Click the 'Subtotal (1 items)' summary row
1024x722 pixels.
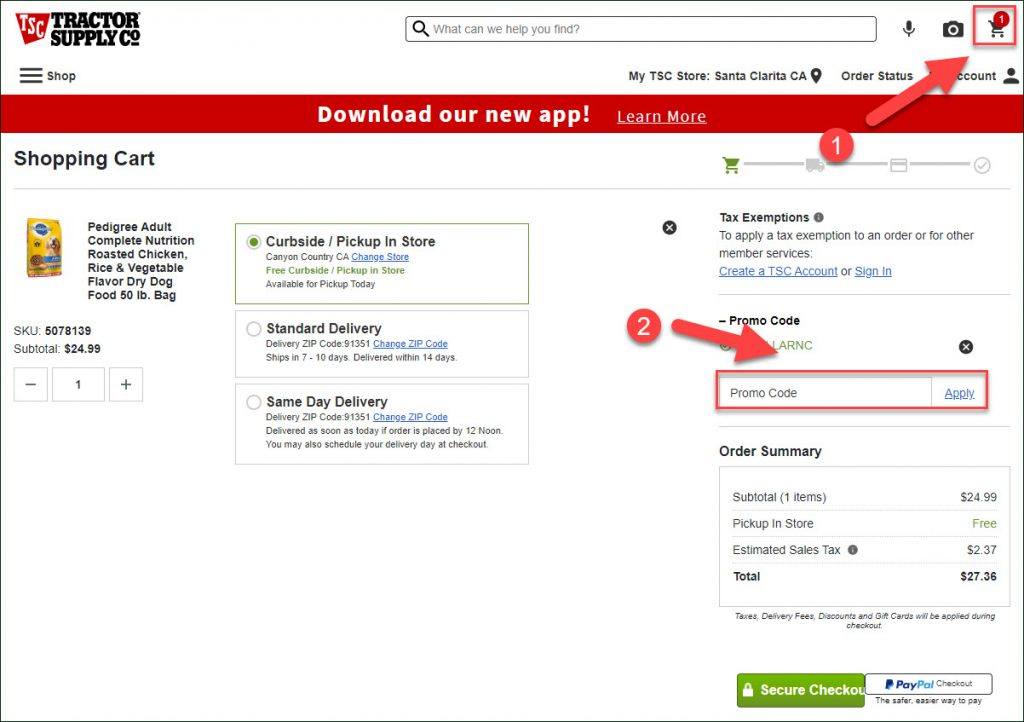point(865,497)
